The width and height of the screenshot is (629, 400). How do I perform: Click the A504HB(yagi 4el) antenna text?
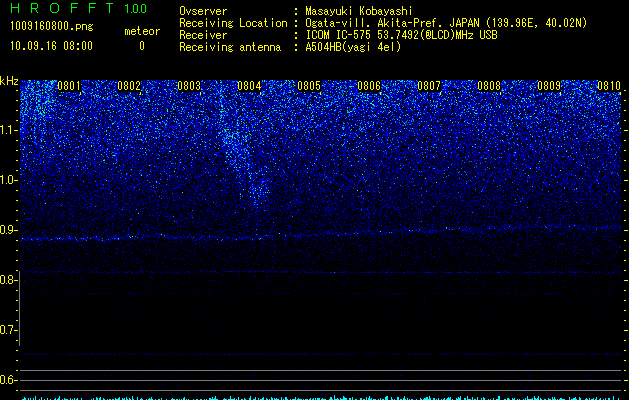pyautogui.click(x=353, y=47)
